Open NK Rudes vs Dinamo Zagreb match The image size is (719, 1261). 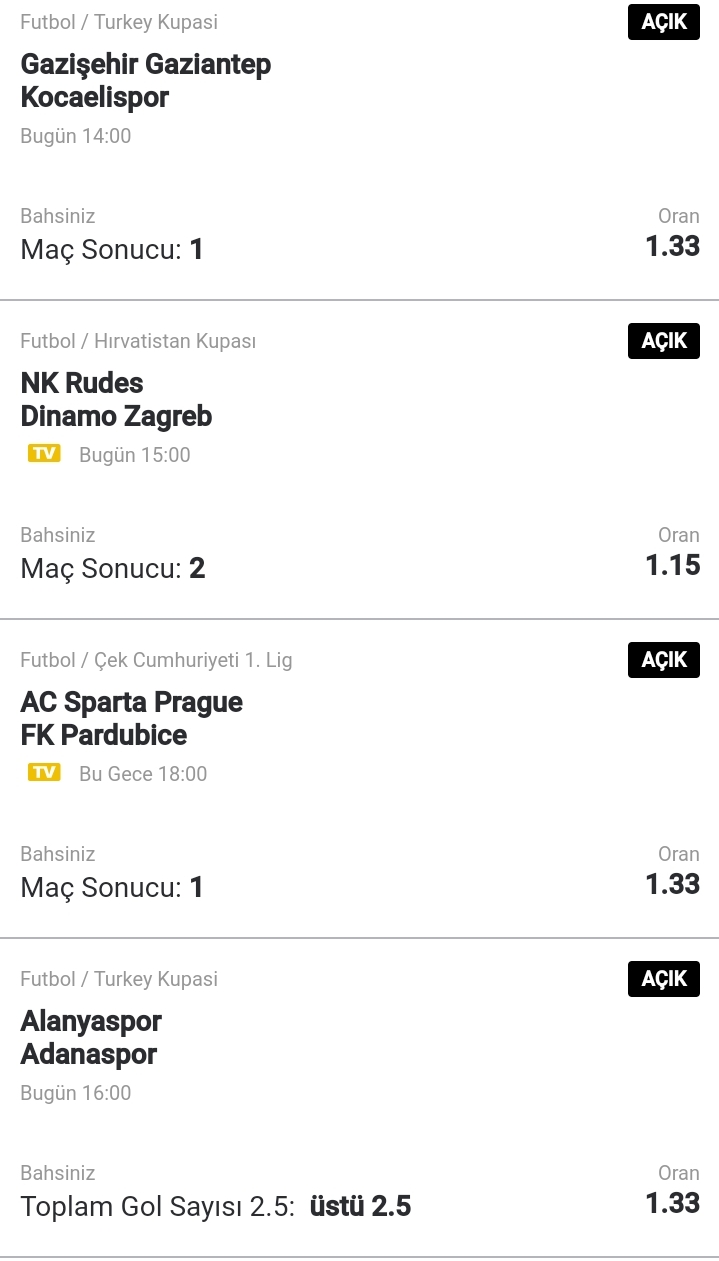tap(116, 400)
